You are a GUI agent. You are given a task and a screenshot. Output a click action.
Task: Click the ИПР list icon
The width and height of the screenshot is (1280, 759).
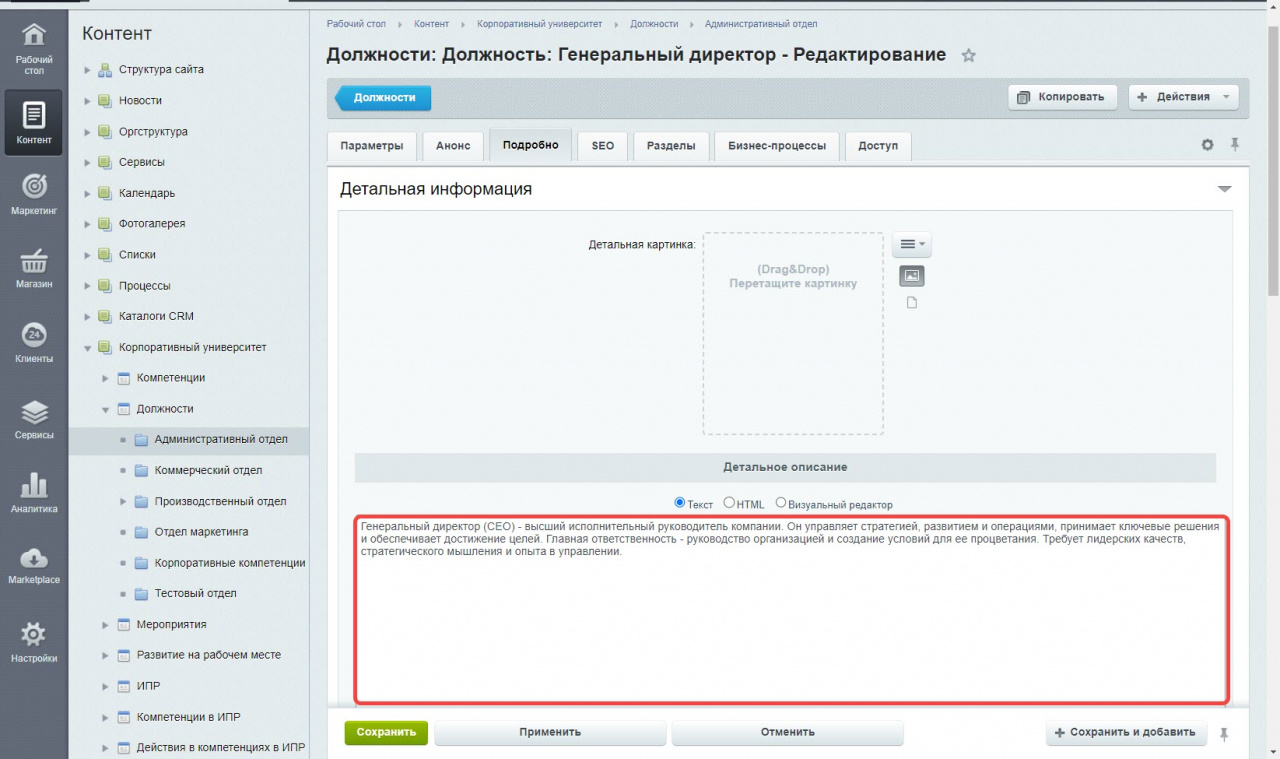(x=124, y=686)
